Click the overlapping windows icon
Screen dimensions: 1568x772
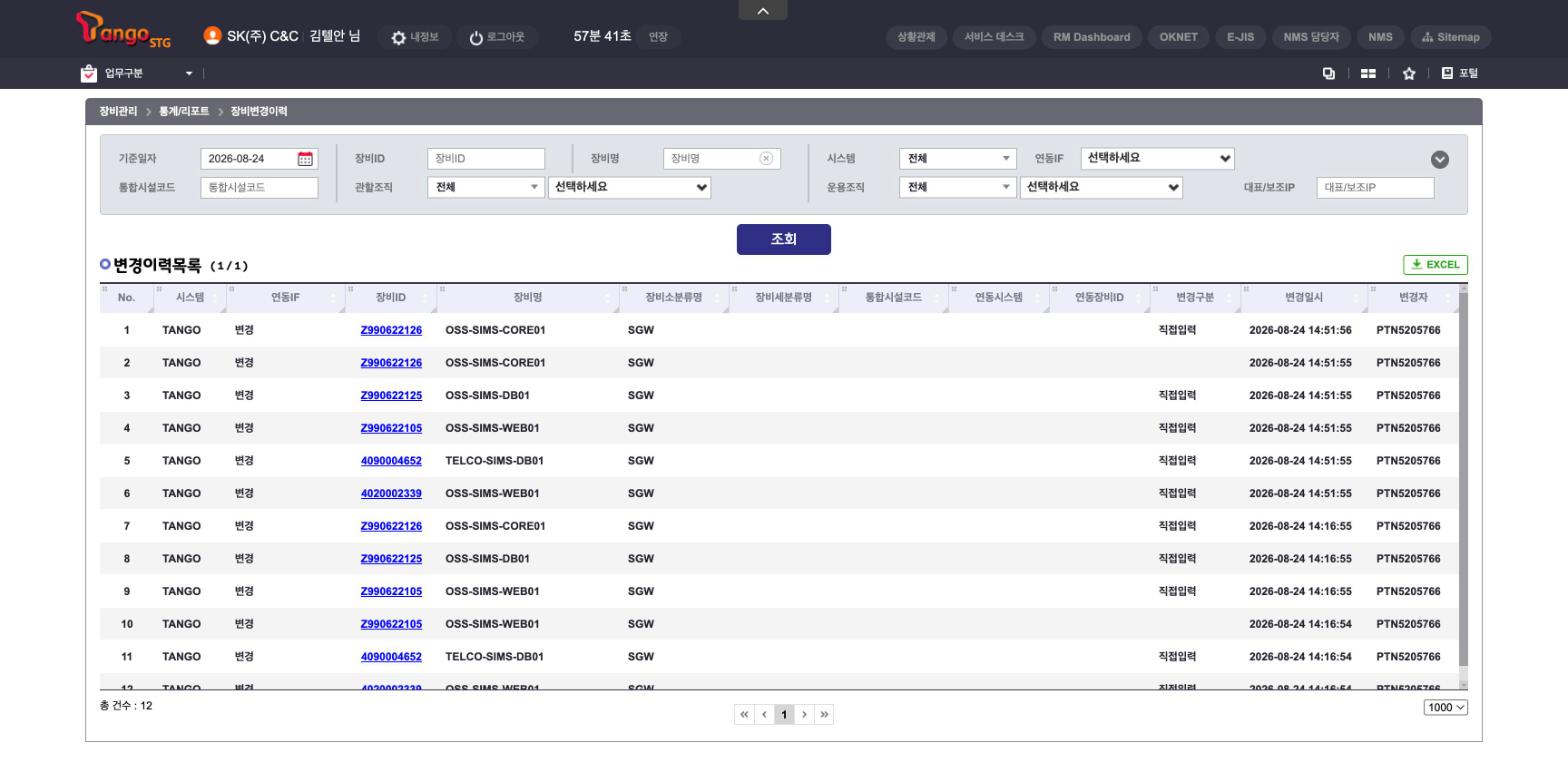point(1329,73)
